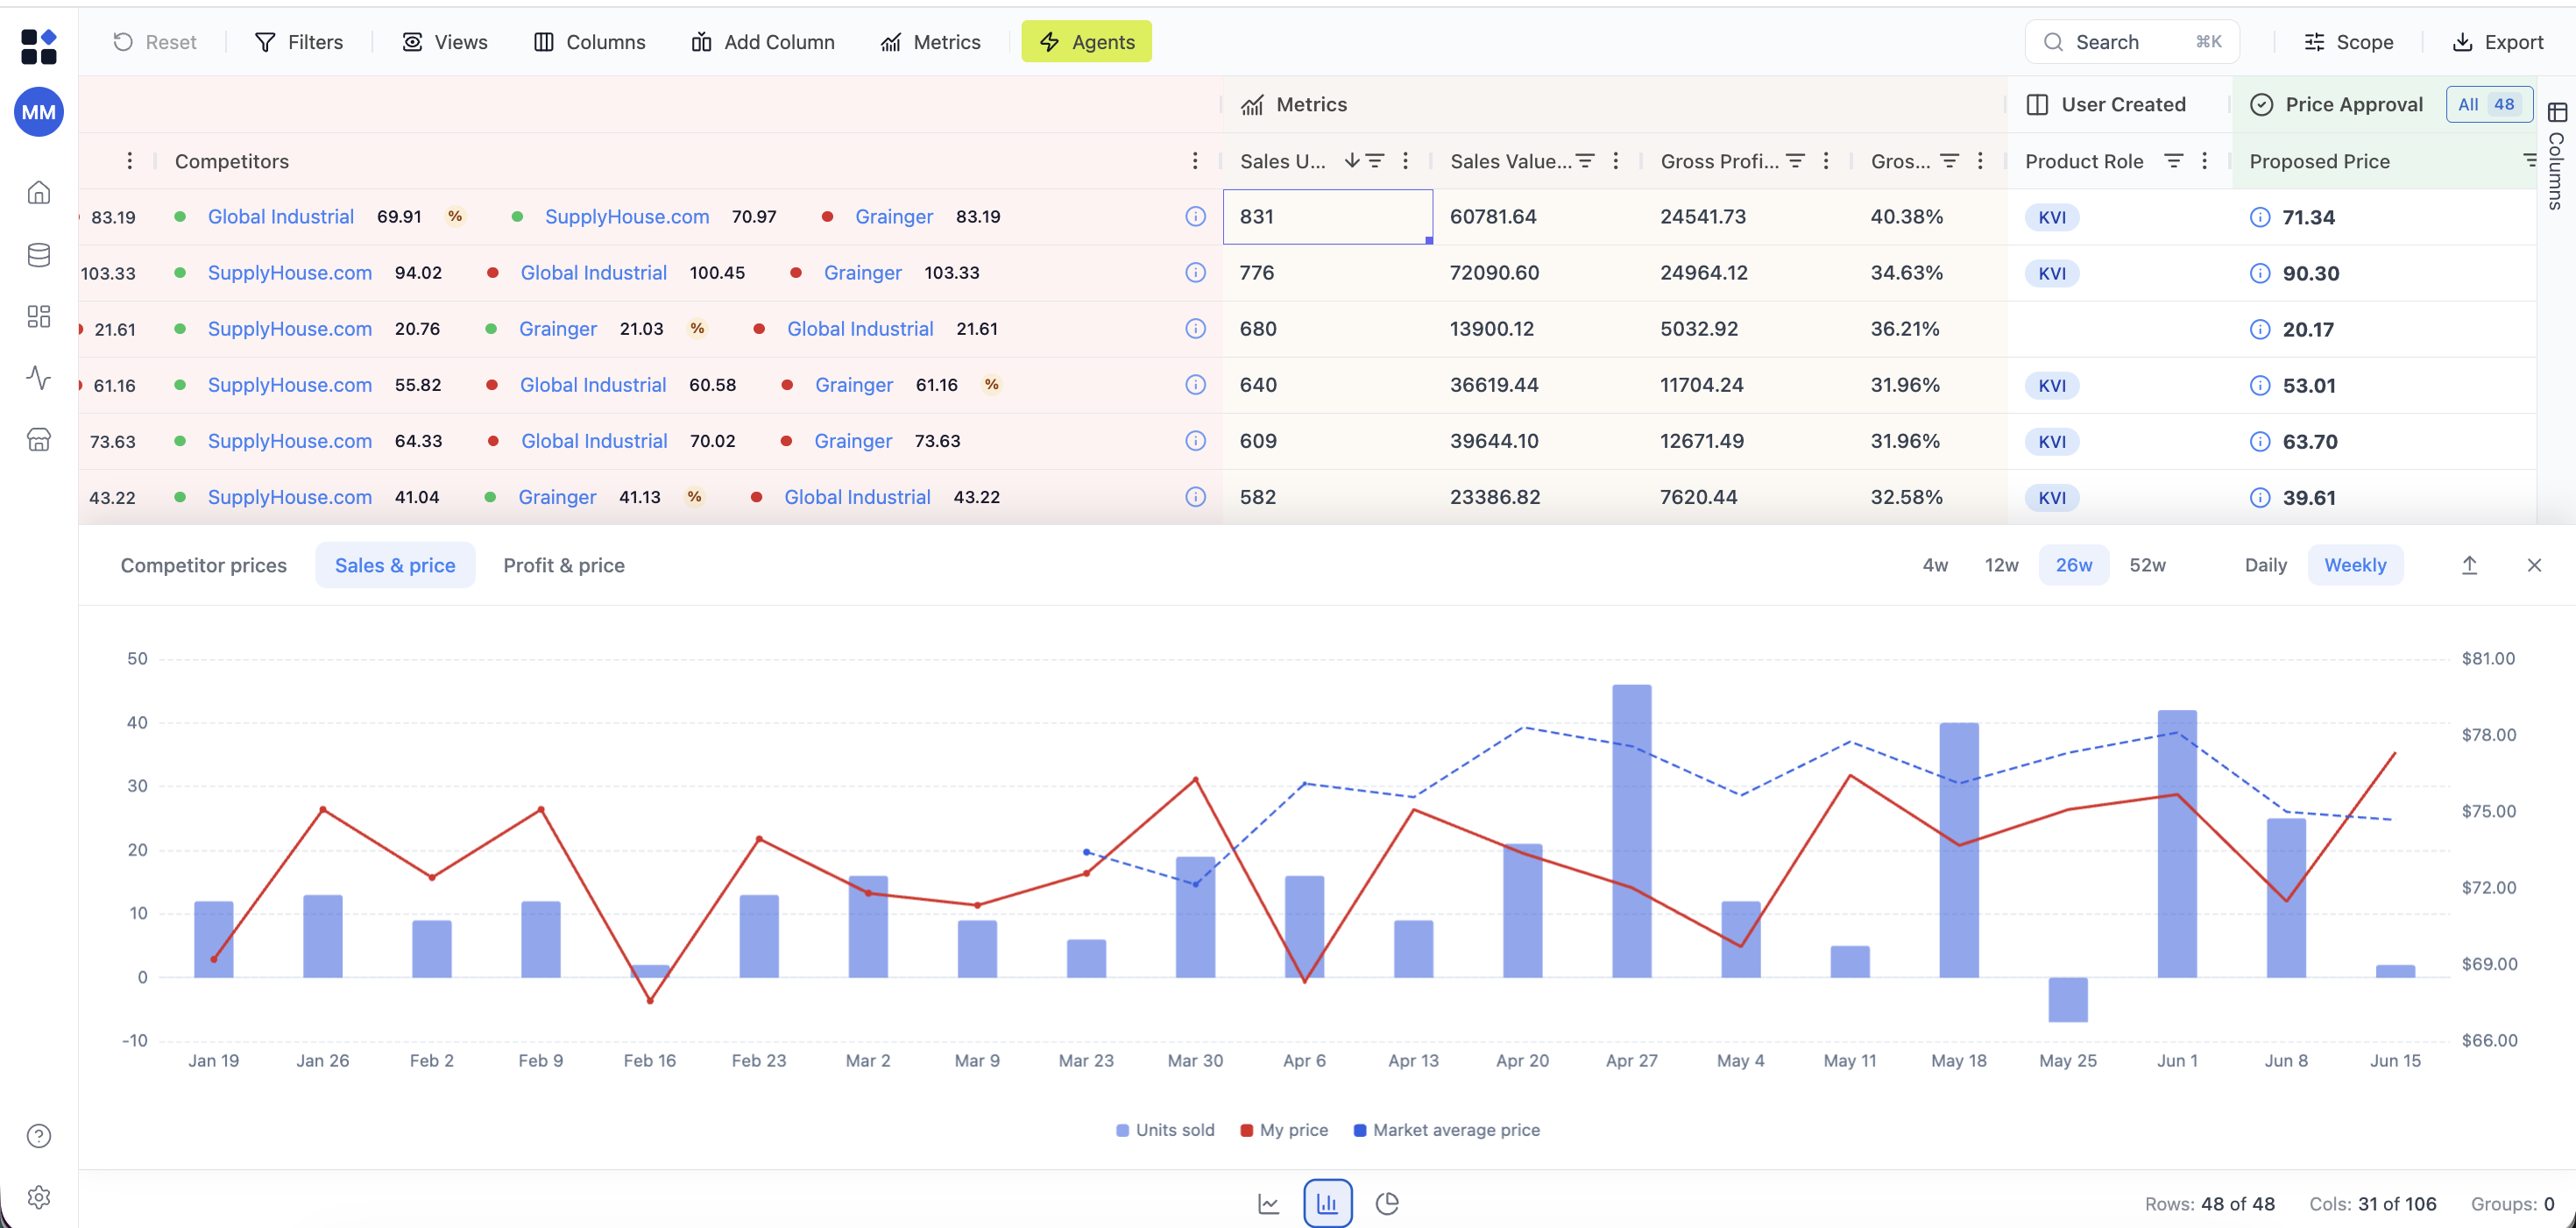The height and width of the screenshot is (1228, 2576).
Task: Expand the vertical Columns side panel
Action: (2557, 156)
